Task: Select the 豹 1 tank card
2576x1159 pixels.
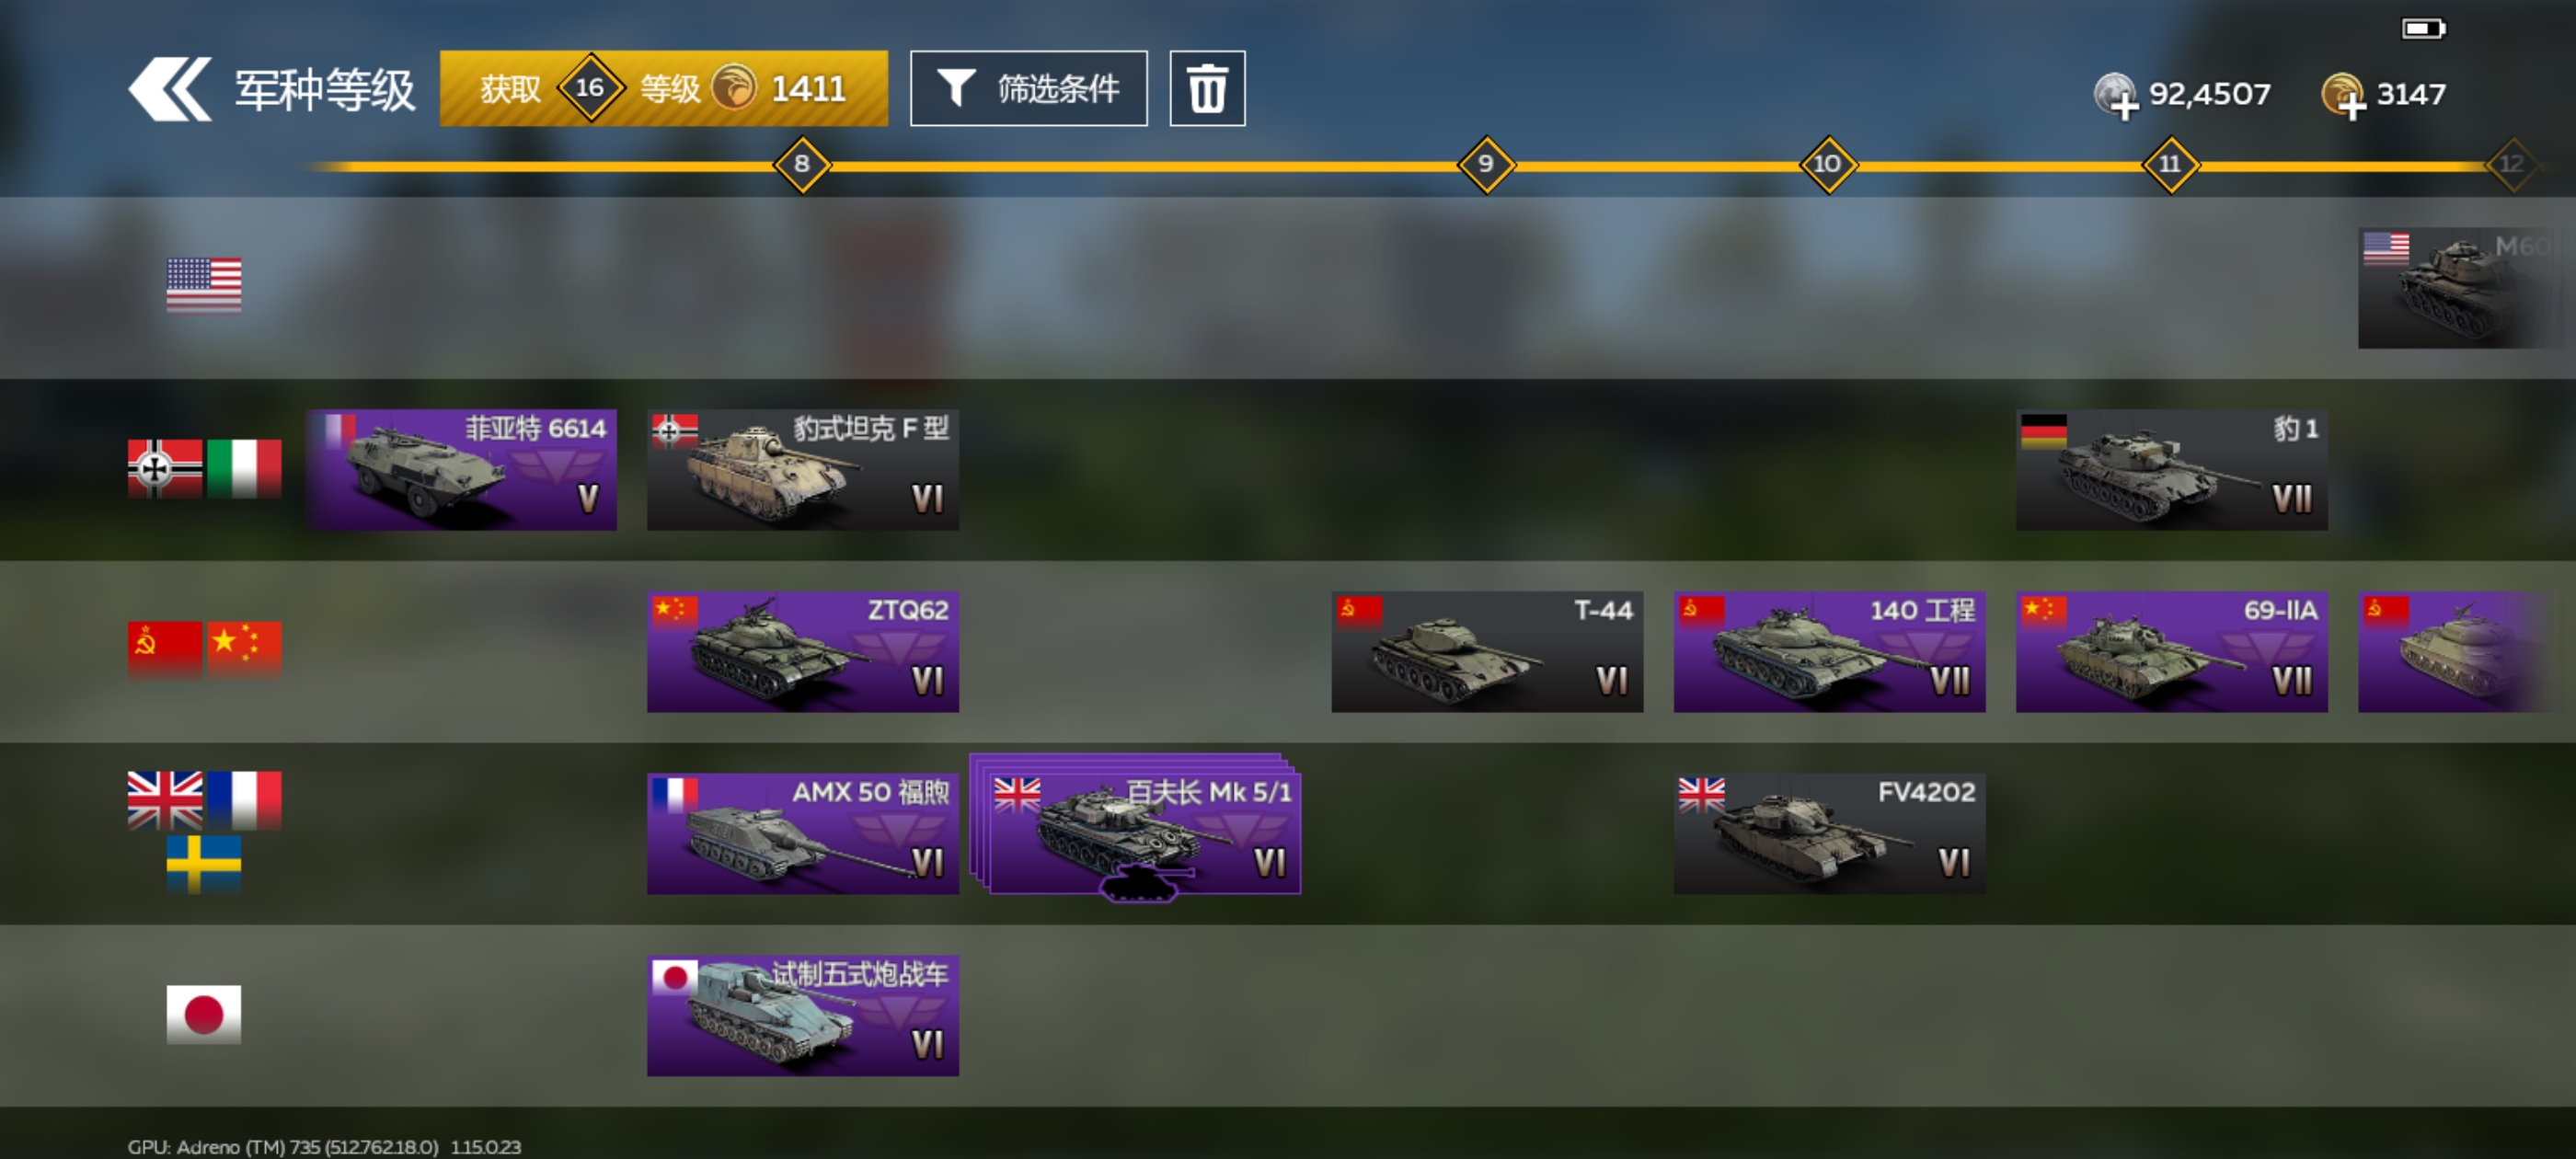Action: [x=2172, y=470]
